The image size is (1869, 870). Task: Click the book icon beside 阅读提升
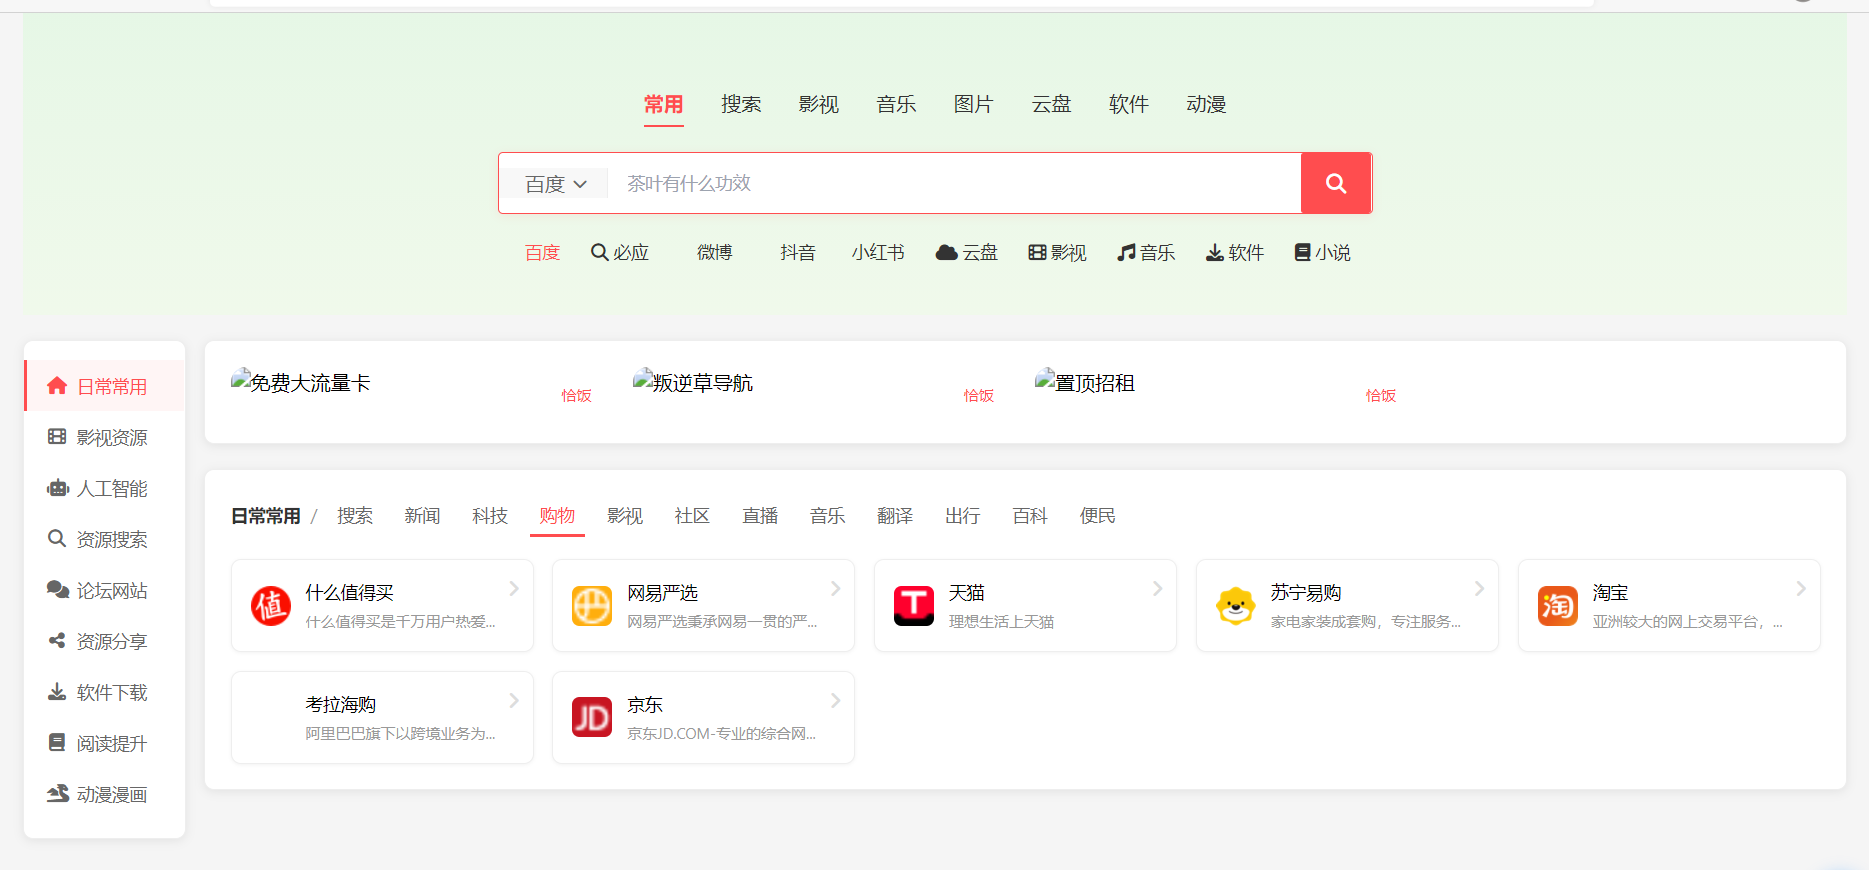point(57,743)
